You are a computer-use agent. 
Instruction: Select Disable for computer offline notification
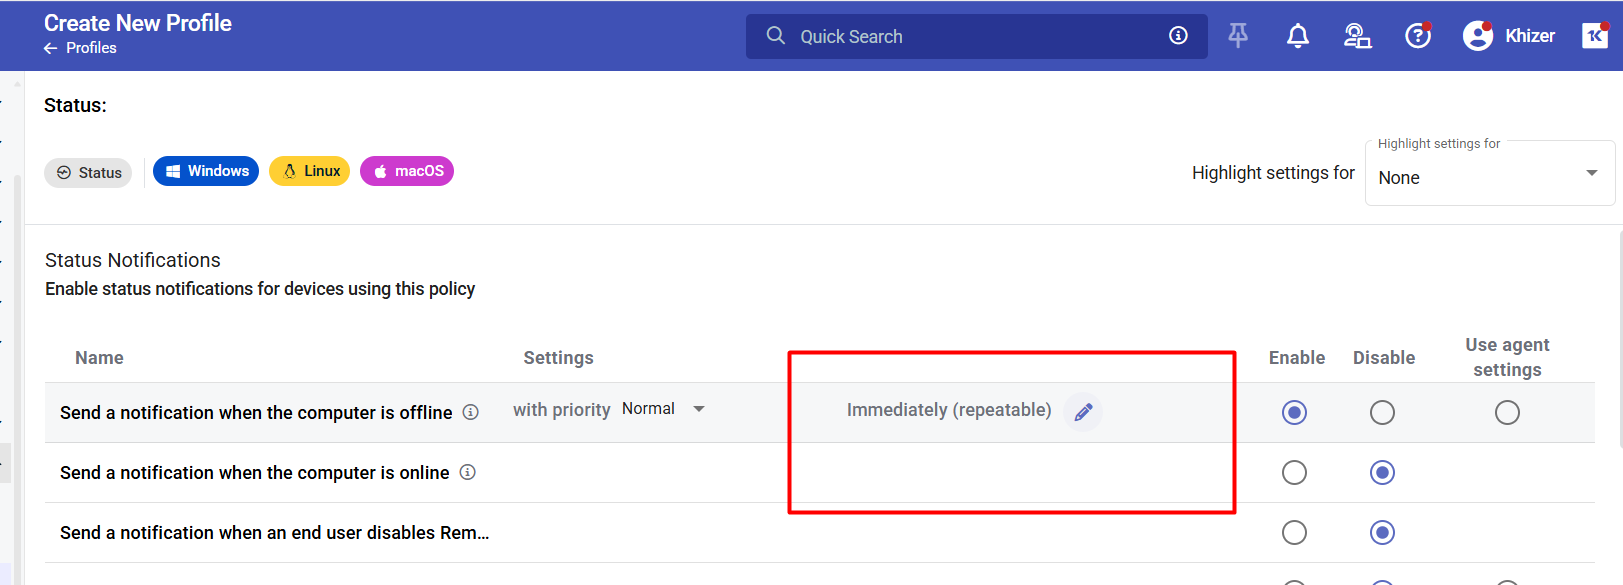point(1382,412)
